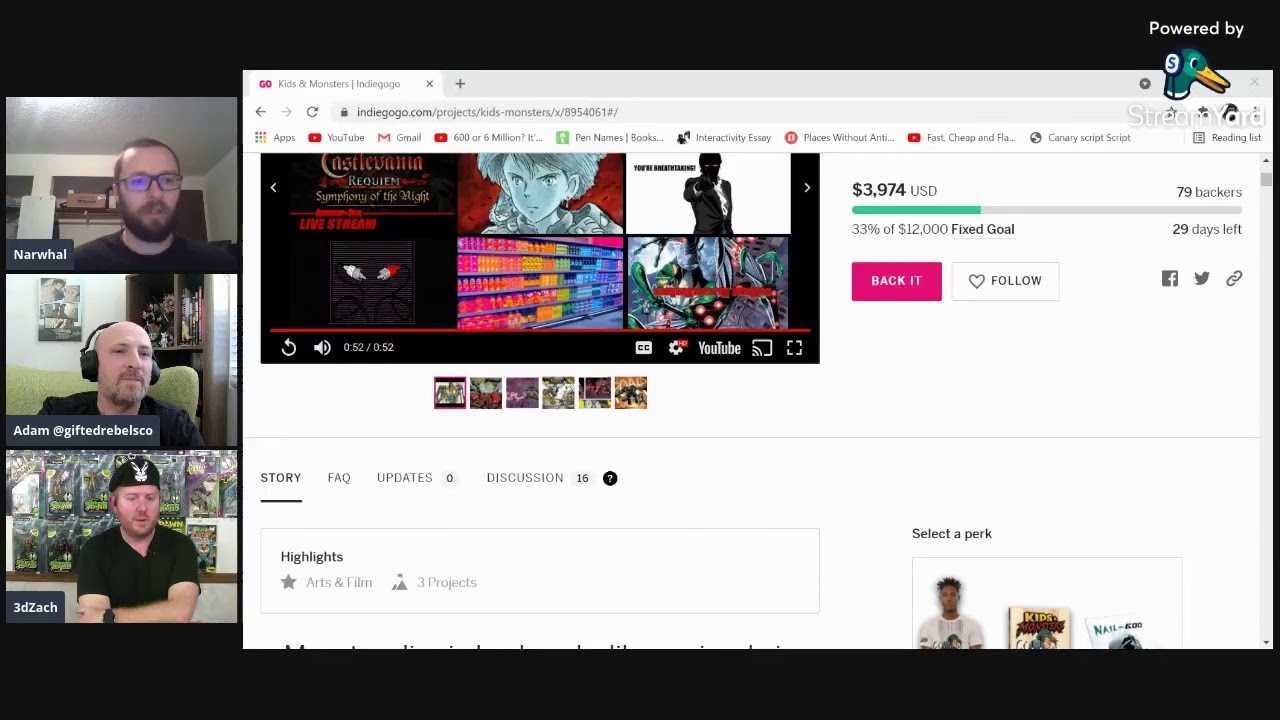Screen dimensions: 1280x720
Task: Share campaign on Twitter
Action: click(1202, 279)
